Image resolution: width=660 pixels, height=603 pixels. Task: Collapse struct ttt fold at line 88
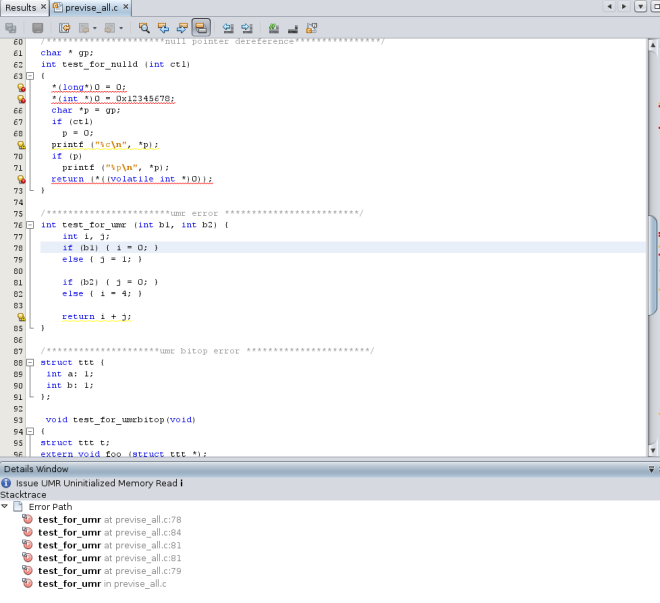30,363
